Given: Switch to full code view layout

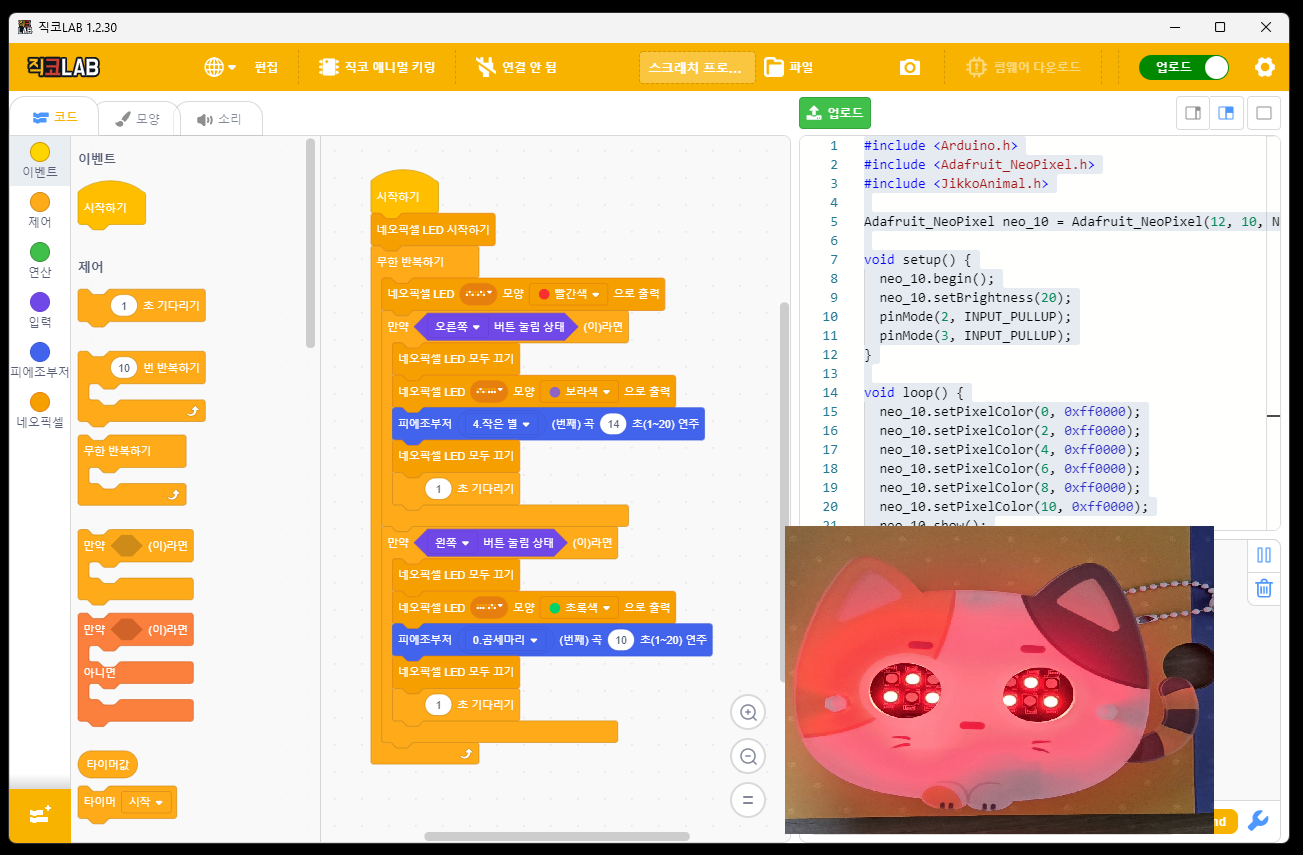Looking at the screenshot, I should (x=1263, y=113).
